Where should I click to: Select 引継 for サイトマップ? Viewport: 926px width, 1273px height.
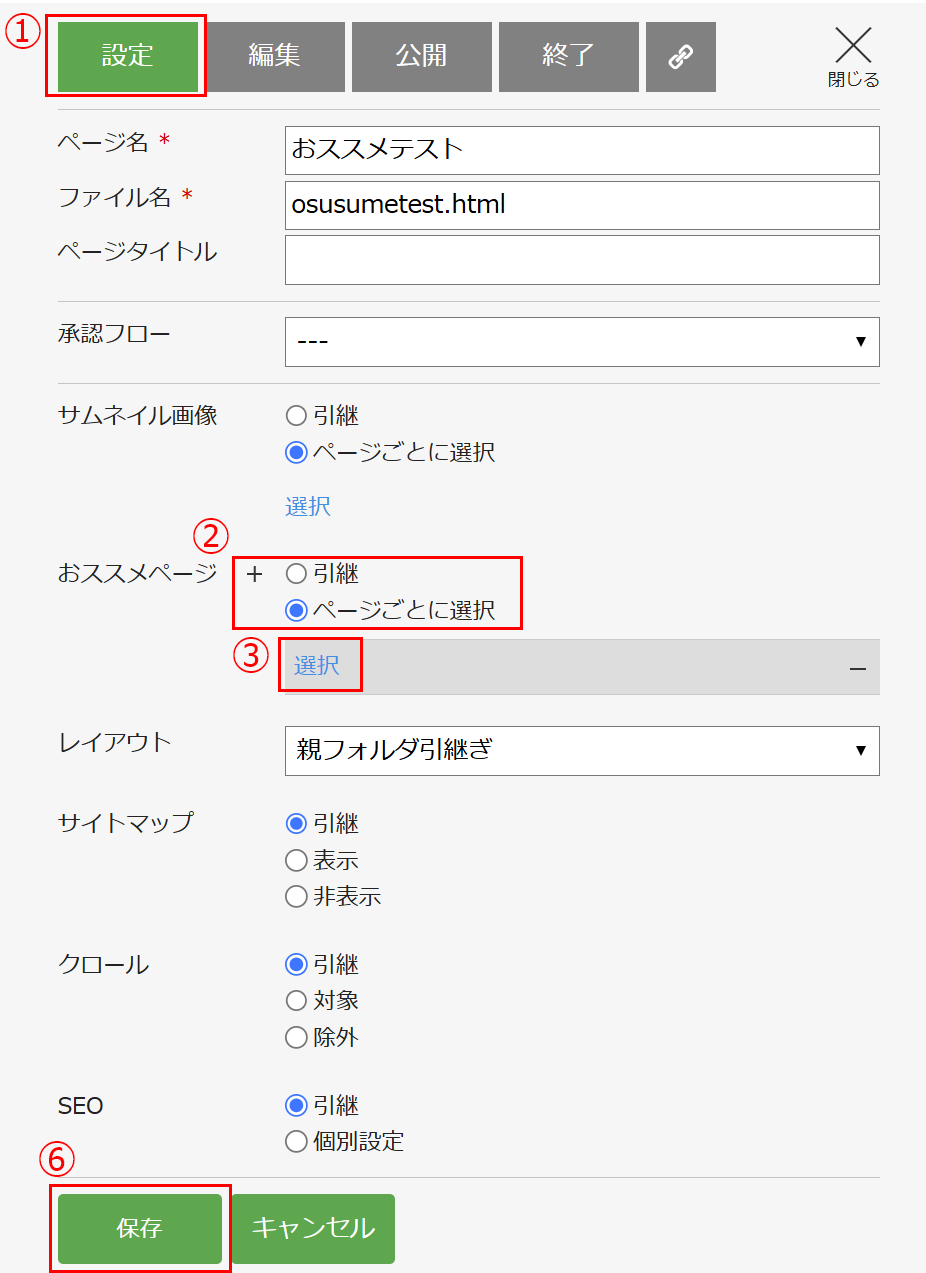pyautogui.click(x=296, y=824)
